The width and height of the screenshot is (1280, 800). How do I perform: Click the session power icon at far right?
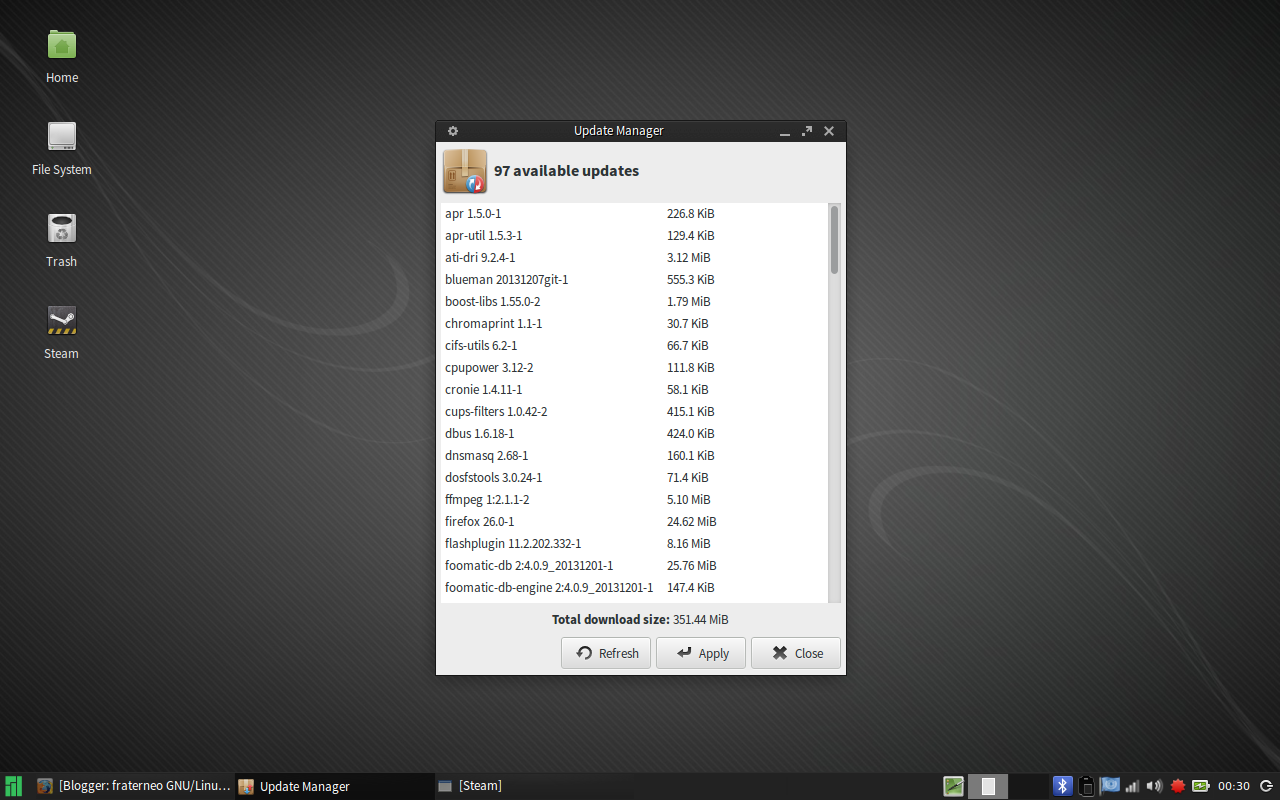click(1268, 786)
